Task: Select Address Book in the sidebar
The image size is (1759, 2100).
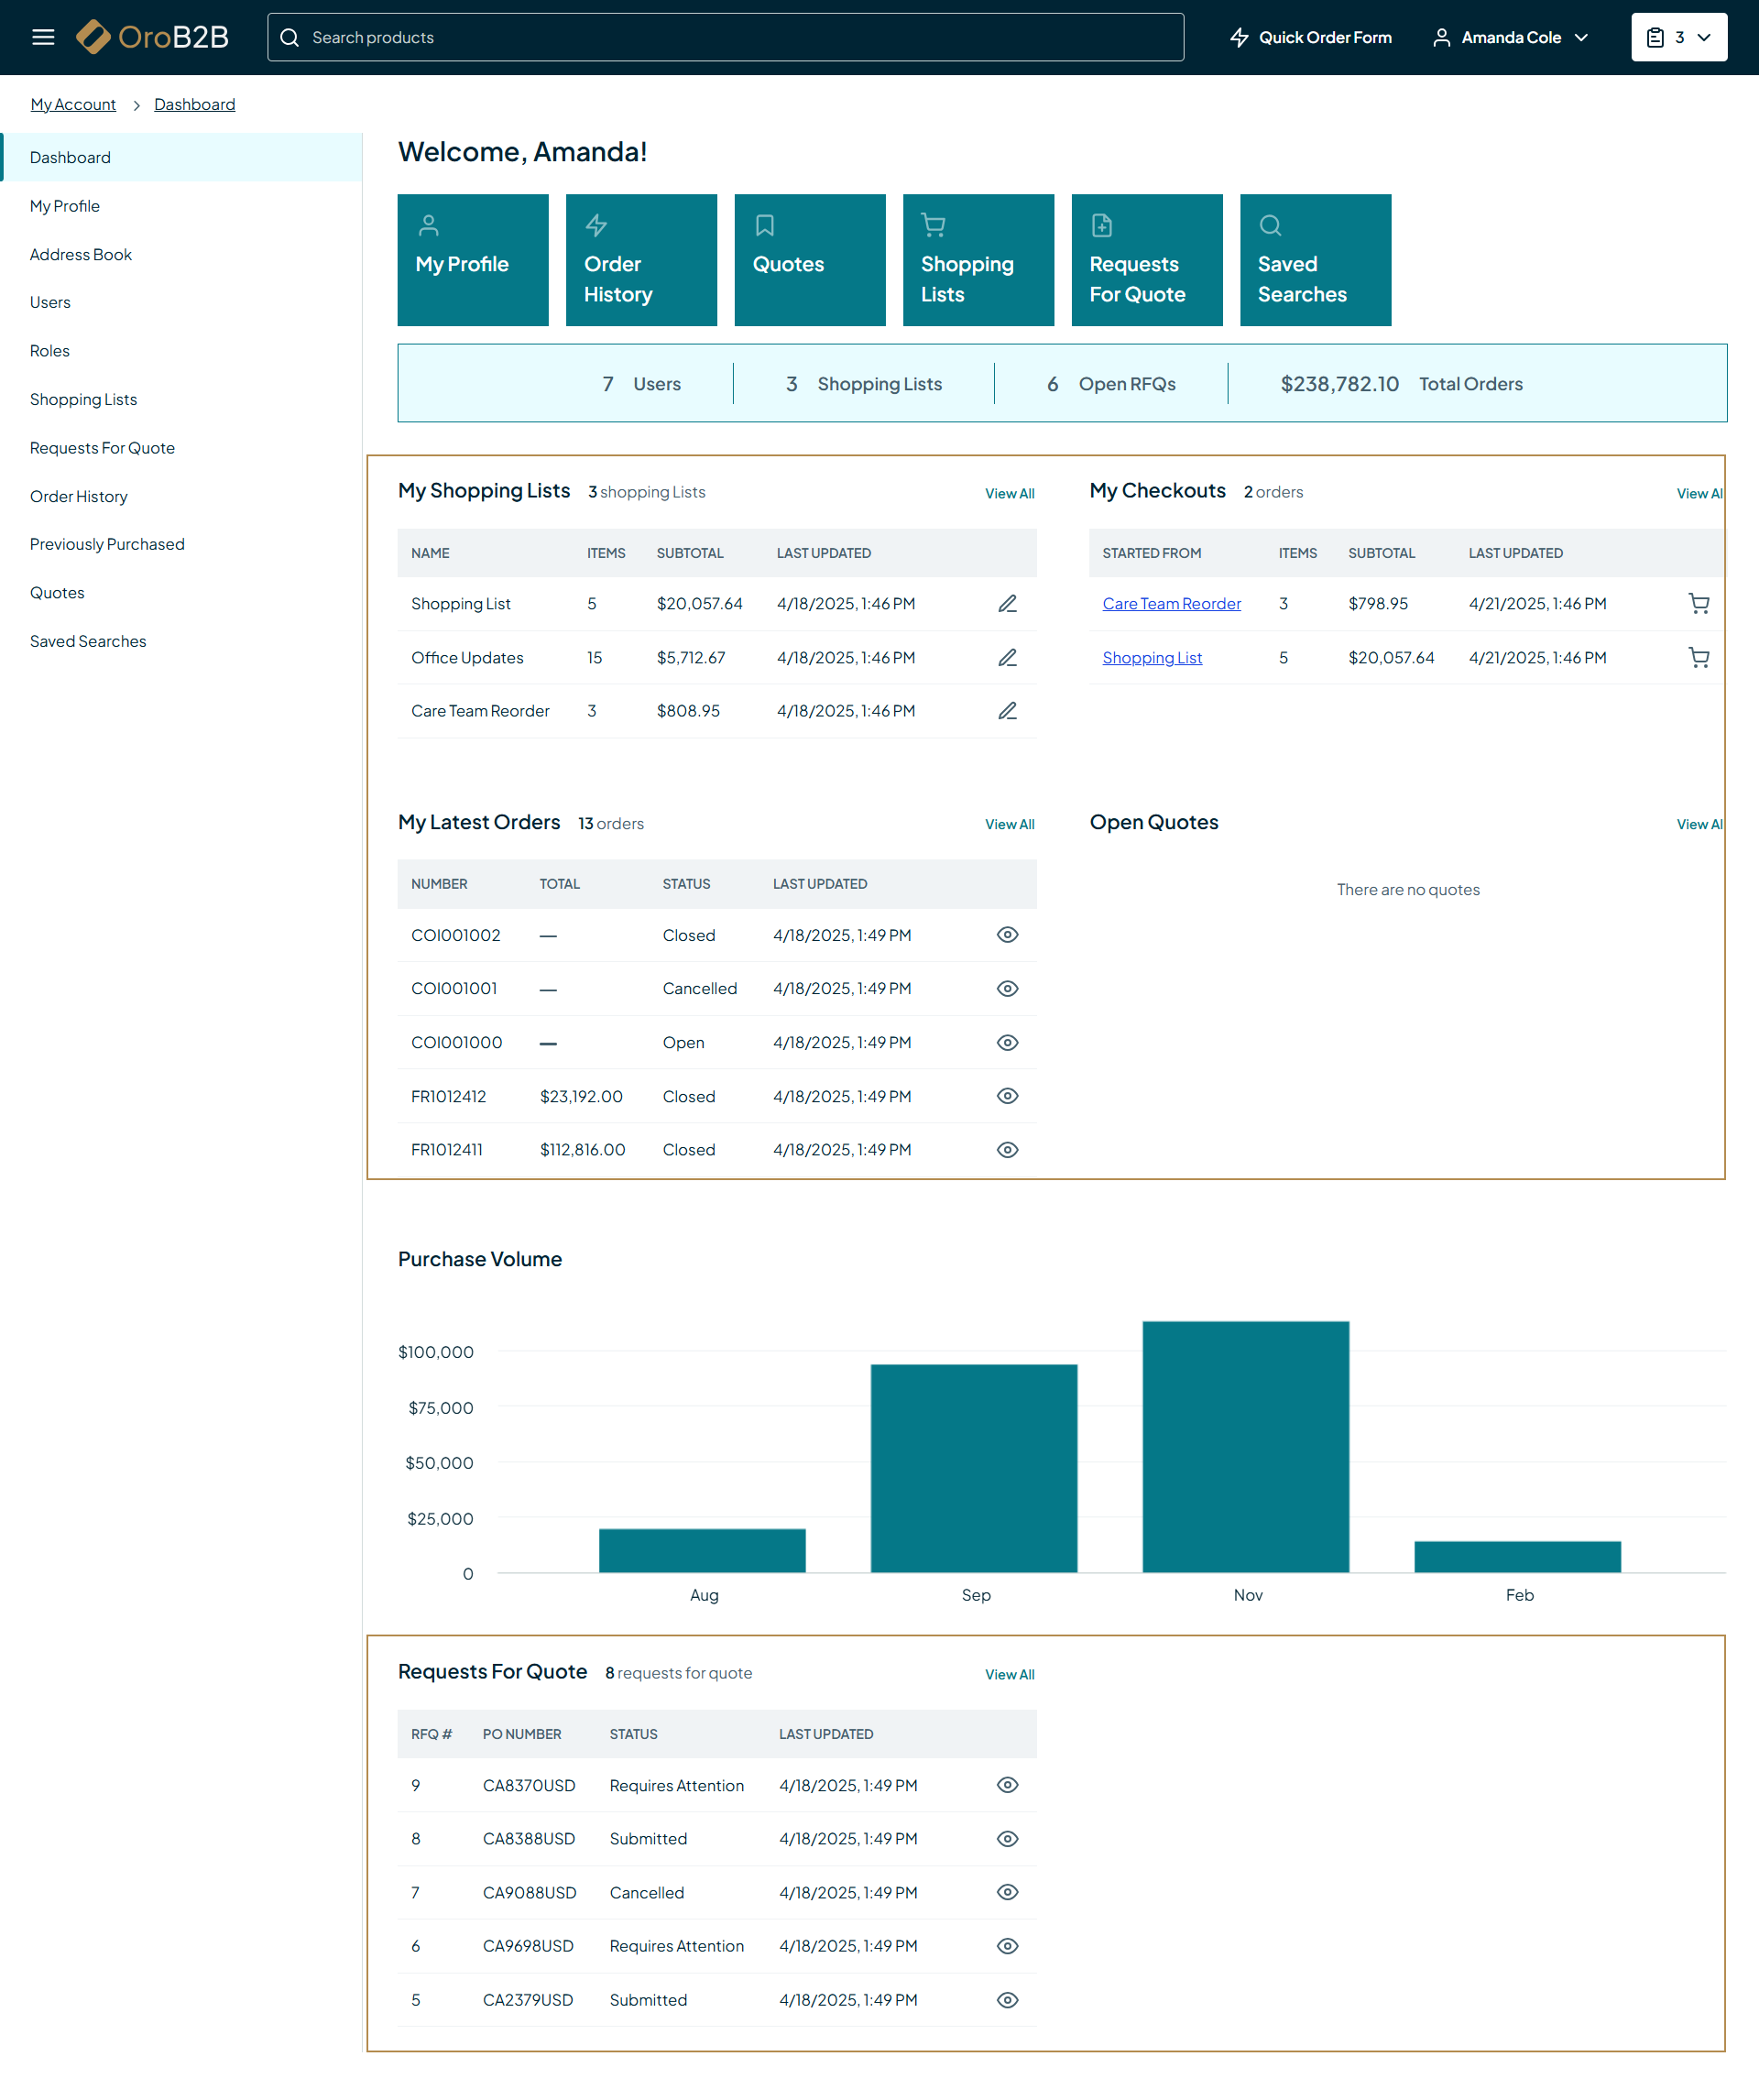Action: 81,254
